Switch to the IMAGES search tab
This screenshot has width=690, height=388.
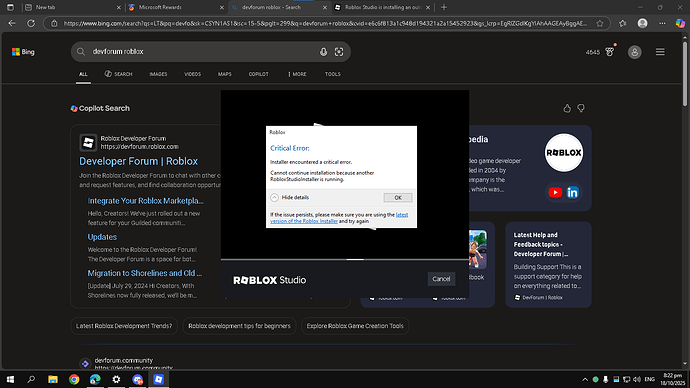[x=158, y=74]
